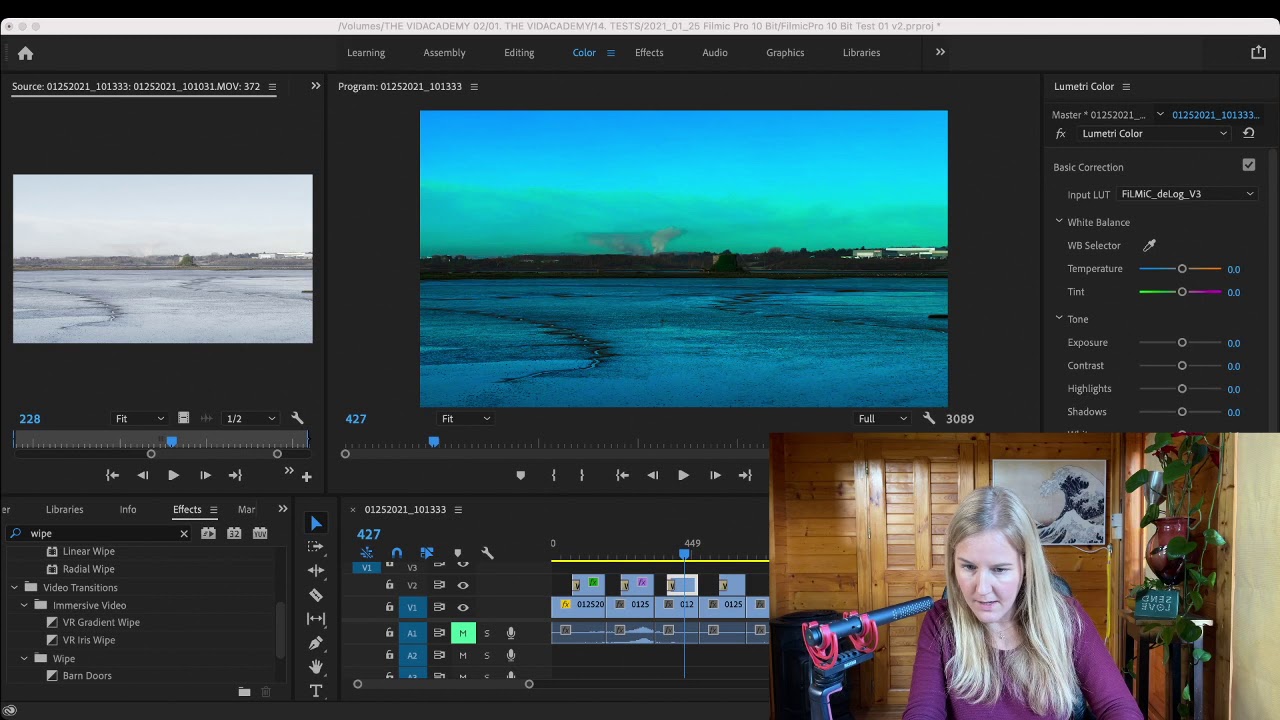The width and height of the screenshot is (1280, 720).
Task: Select the Pen tool
Action: (x=316, y=643)
